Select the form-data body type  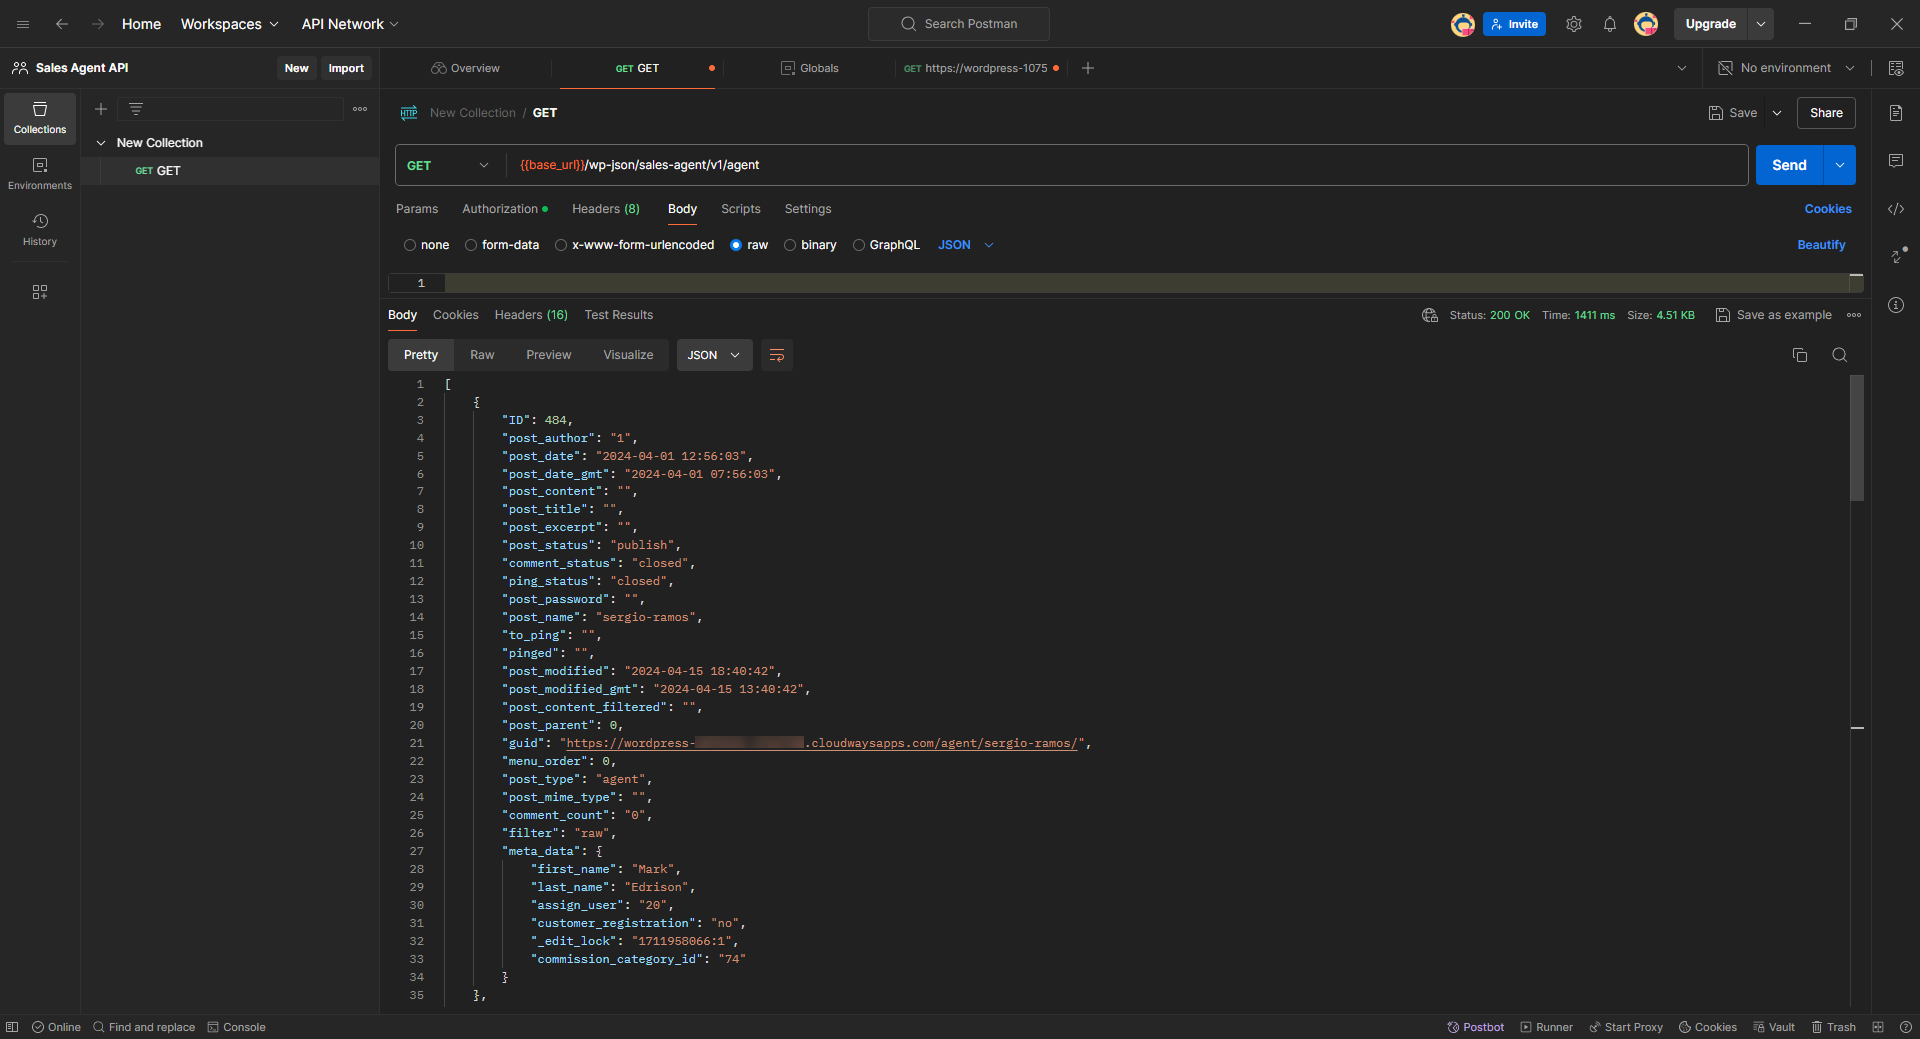tap(471, 245)
